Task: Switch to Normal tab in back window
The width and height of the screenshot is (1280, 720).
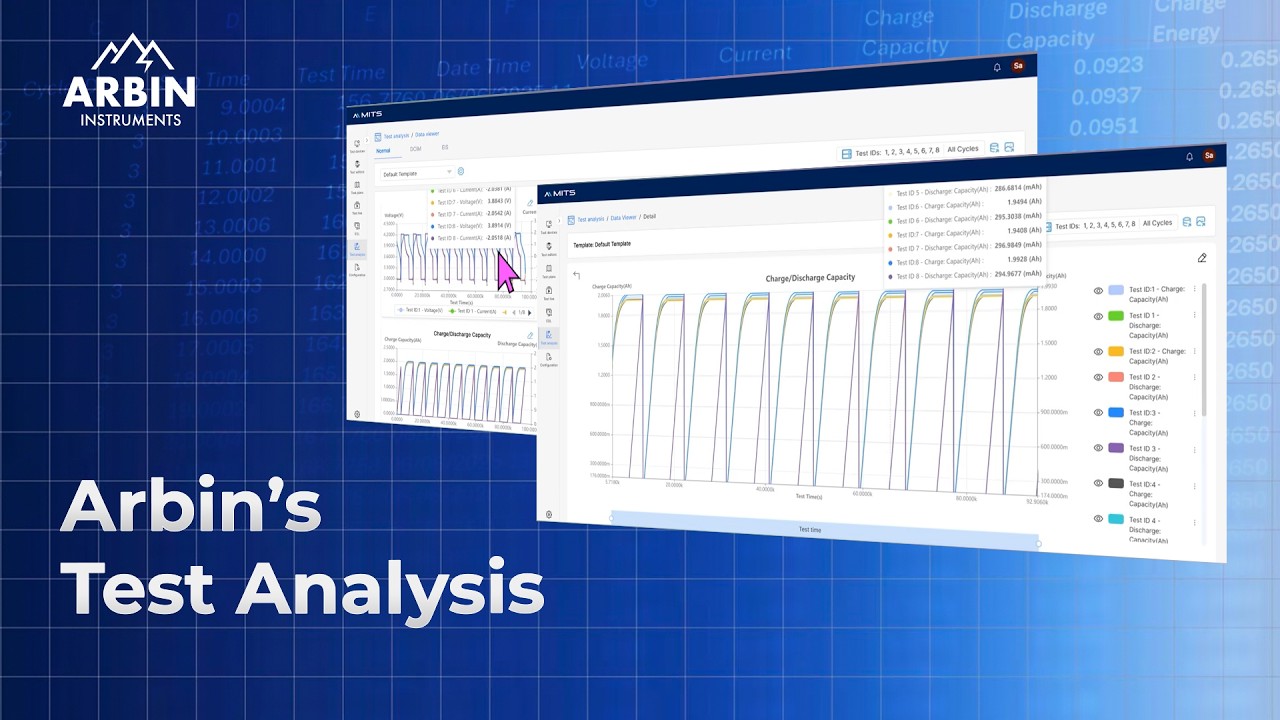Action: point(383,151)
